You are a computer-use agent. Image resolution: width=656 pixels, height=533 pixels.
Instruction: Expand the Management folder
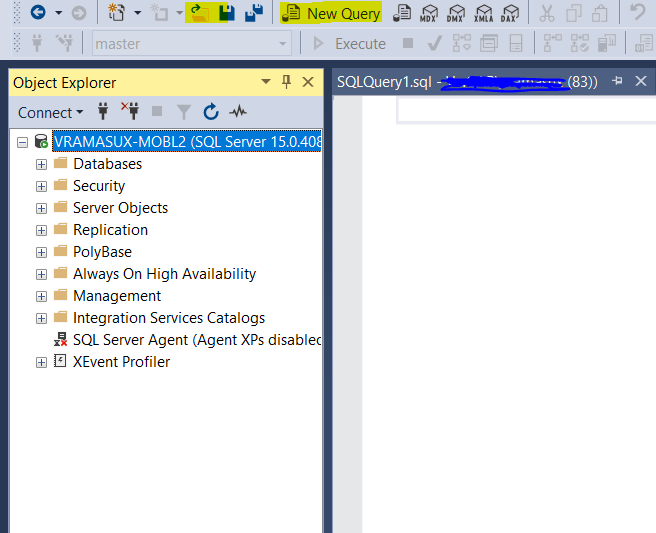coord(41,297)
